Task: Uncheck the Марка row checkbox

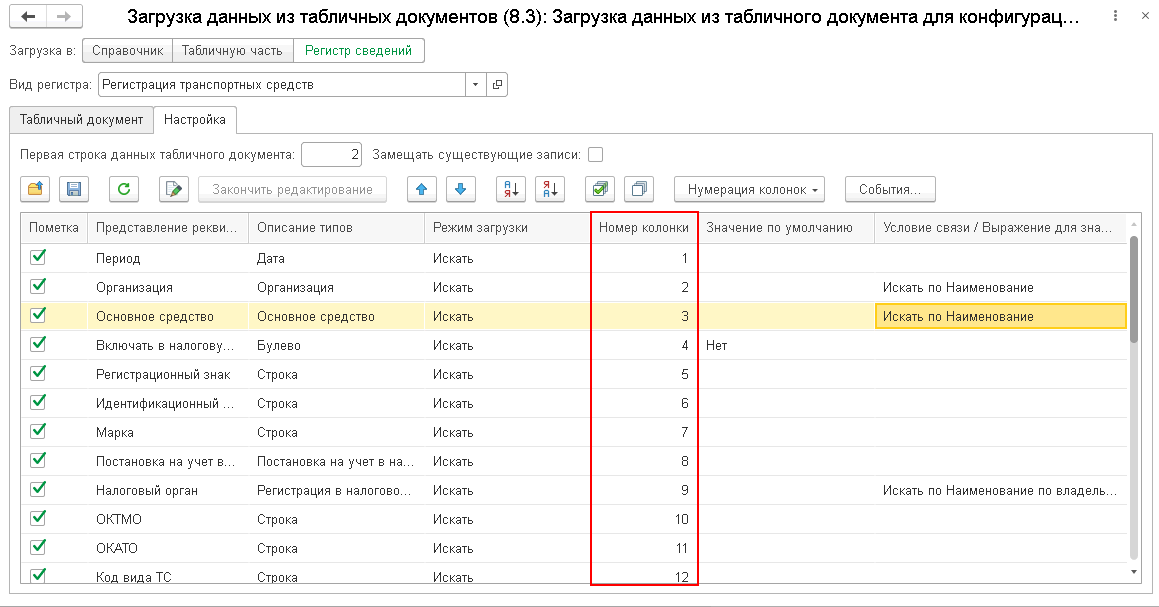Action: [38, 431]
